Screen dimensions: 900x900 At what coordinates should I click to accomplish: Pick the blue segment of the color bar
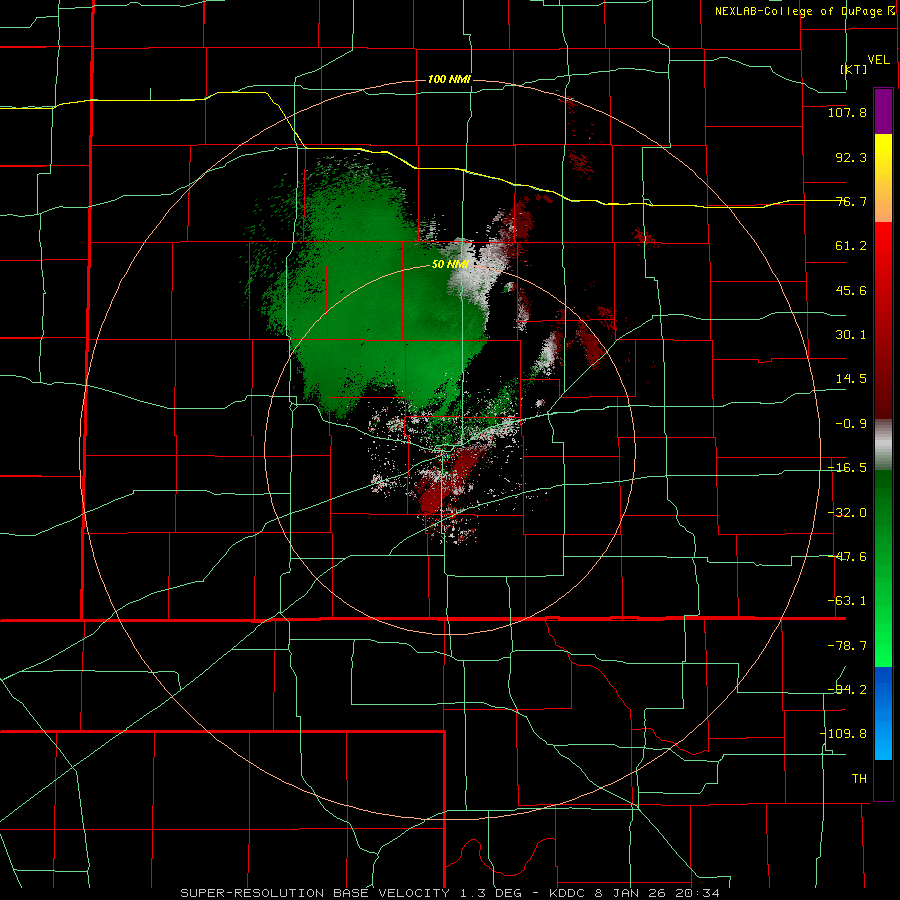(x=883, y=713)
